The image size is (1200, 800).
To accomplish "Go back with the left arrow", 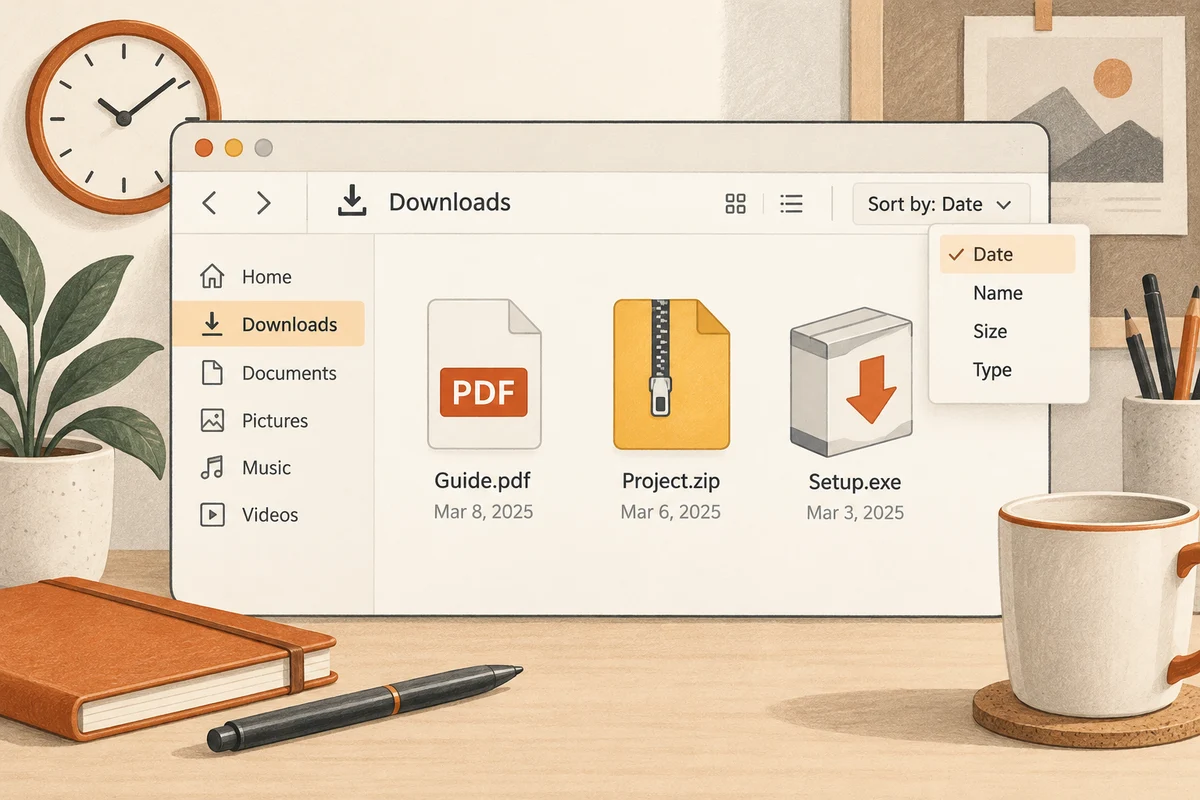I will point(209,203).
